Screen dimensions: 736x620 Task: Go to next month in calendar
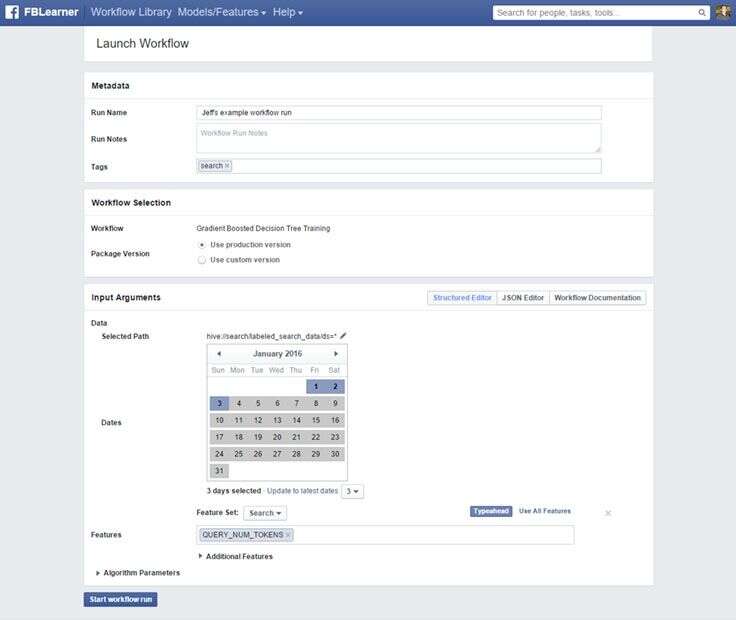click(x=336, y=354)
